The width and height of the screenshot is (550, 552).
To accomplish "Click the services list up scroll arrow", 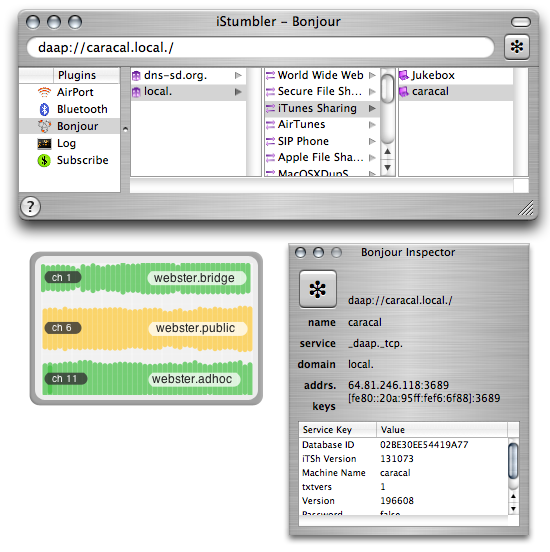I will 387,152.
